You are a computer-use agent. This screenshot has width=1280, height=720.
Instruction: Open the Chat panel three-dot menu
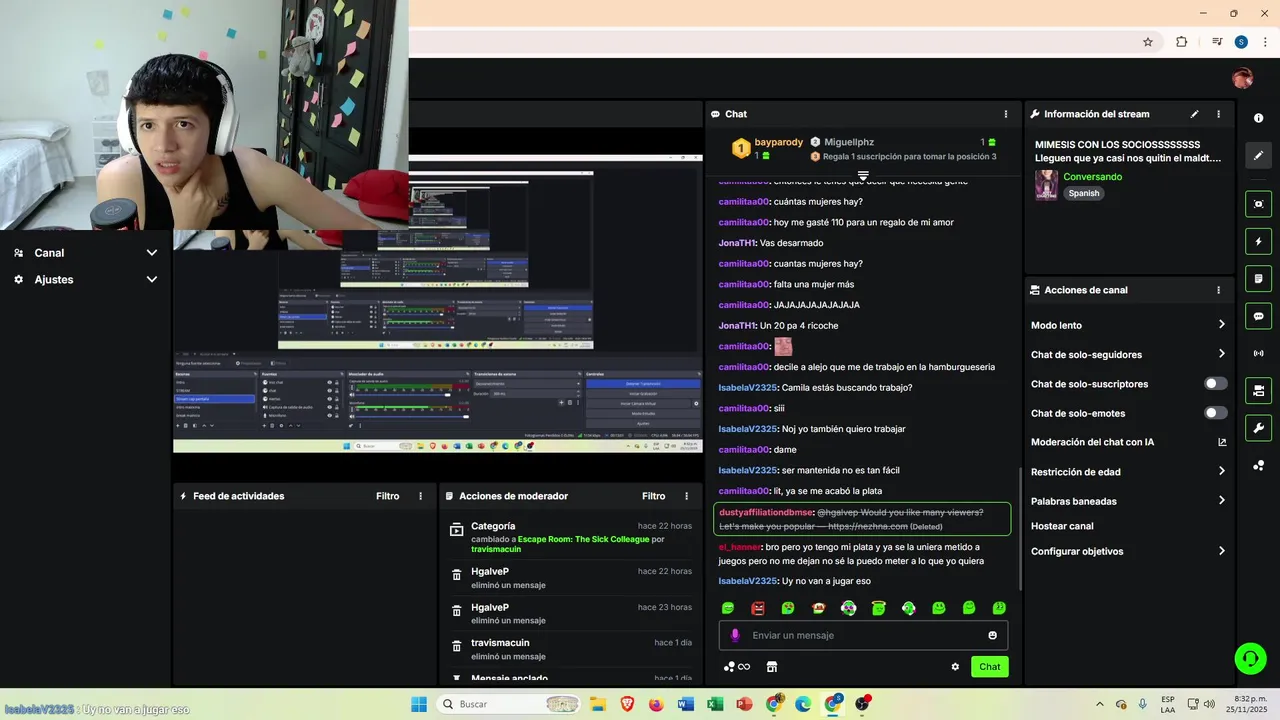point(1005,114)
